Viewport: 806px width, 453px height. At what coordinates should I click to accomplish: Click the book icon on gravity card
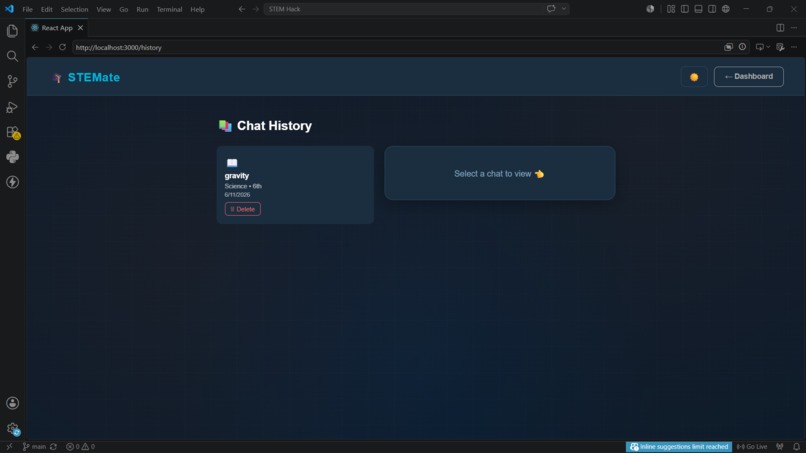[232, 163]
